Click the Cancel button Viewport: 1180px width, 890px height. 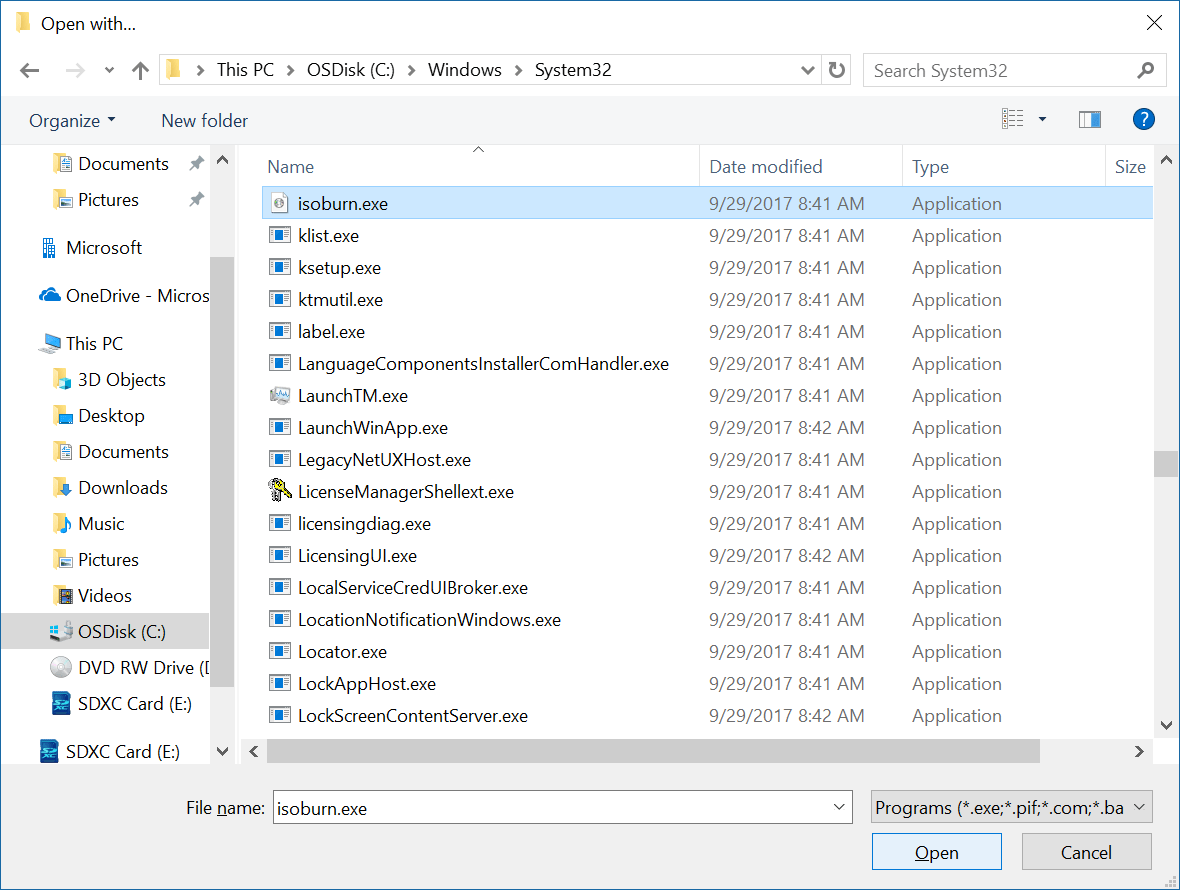click(1087, 851)
